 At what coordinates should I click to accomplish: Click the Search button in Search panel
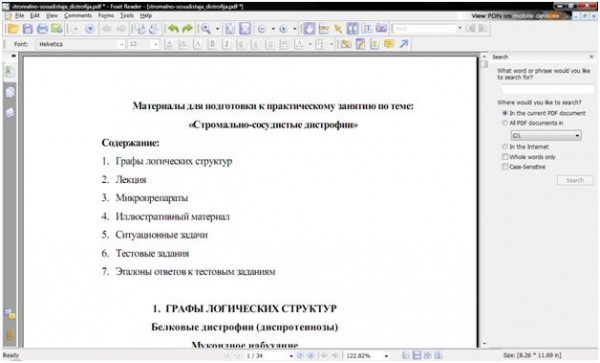coord(575,180)
